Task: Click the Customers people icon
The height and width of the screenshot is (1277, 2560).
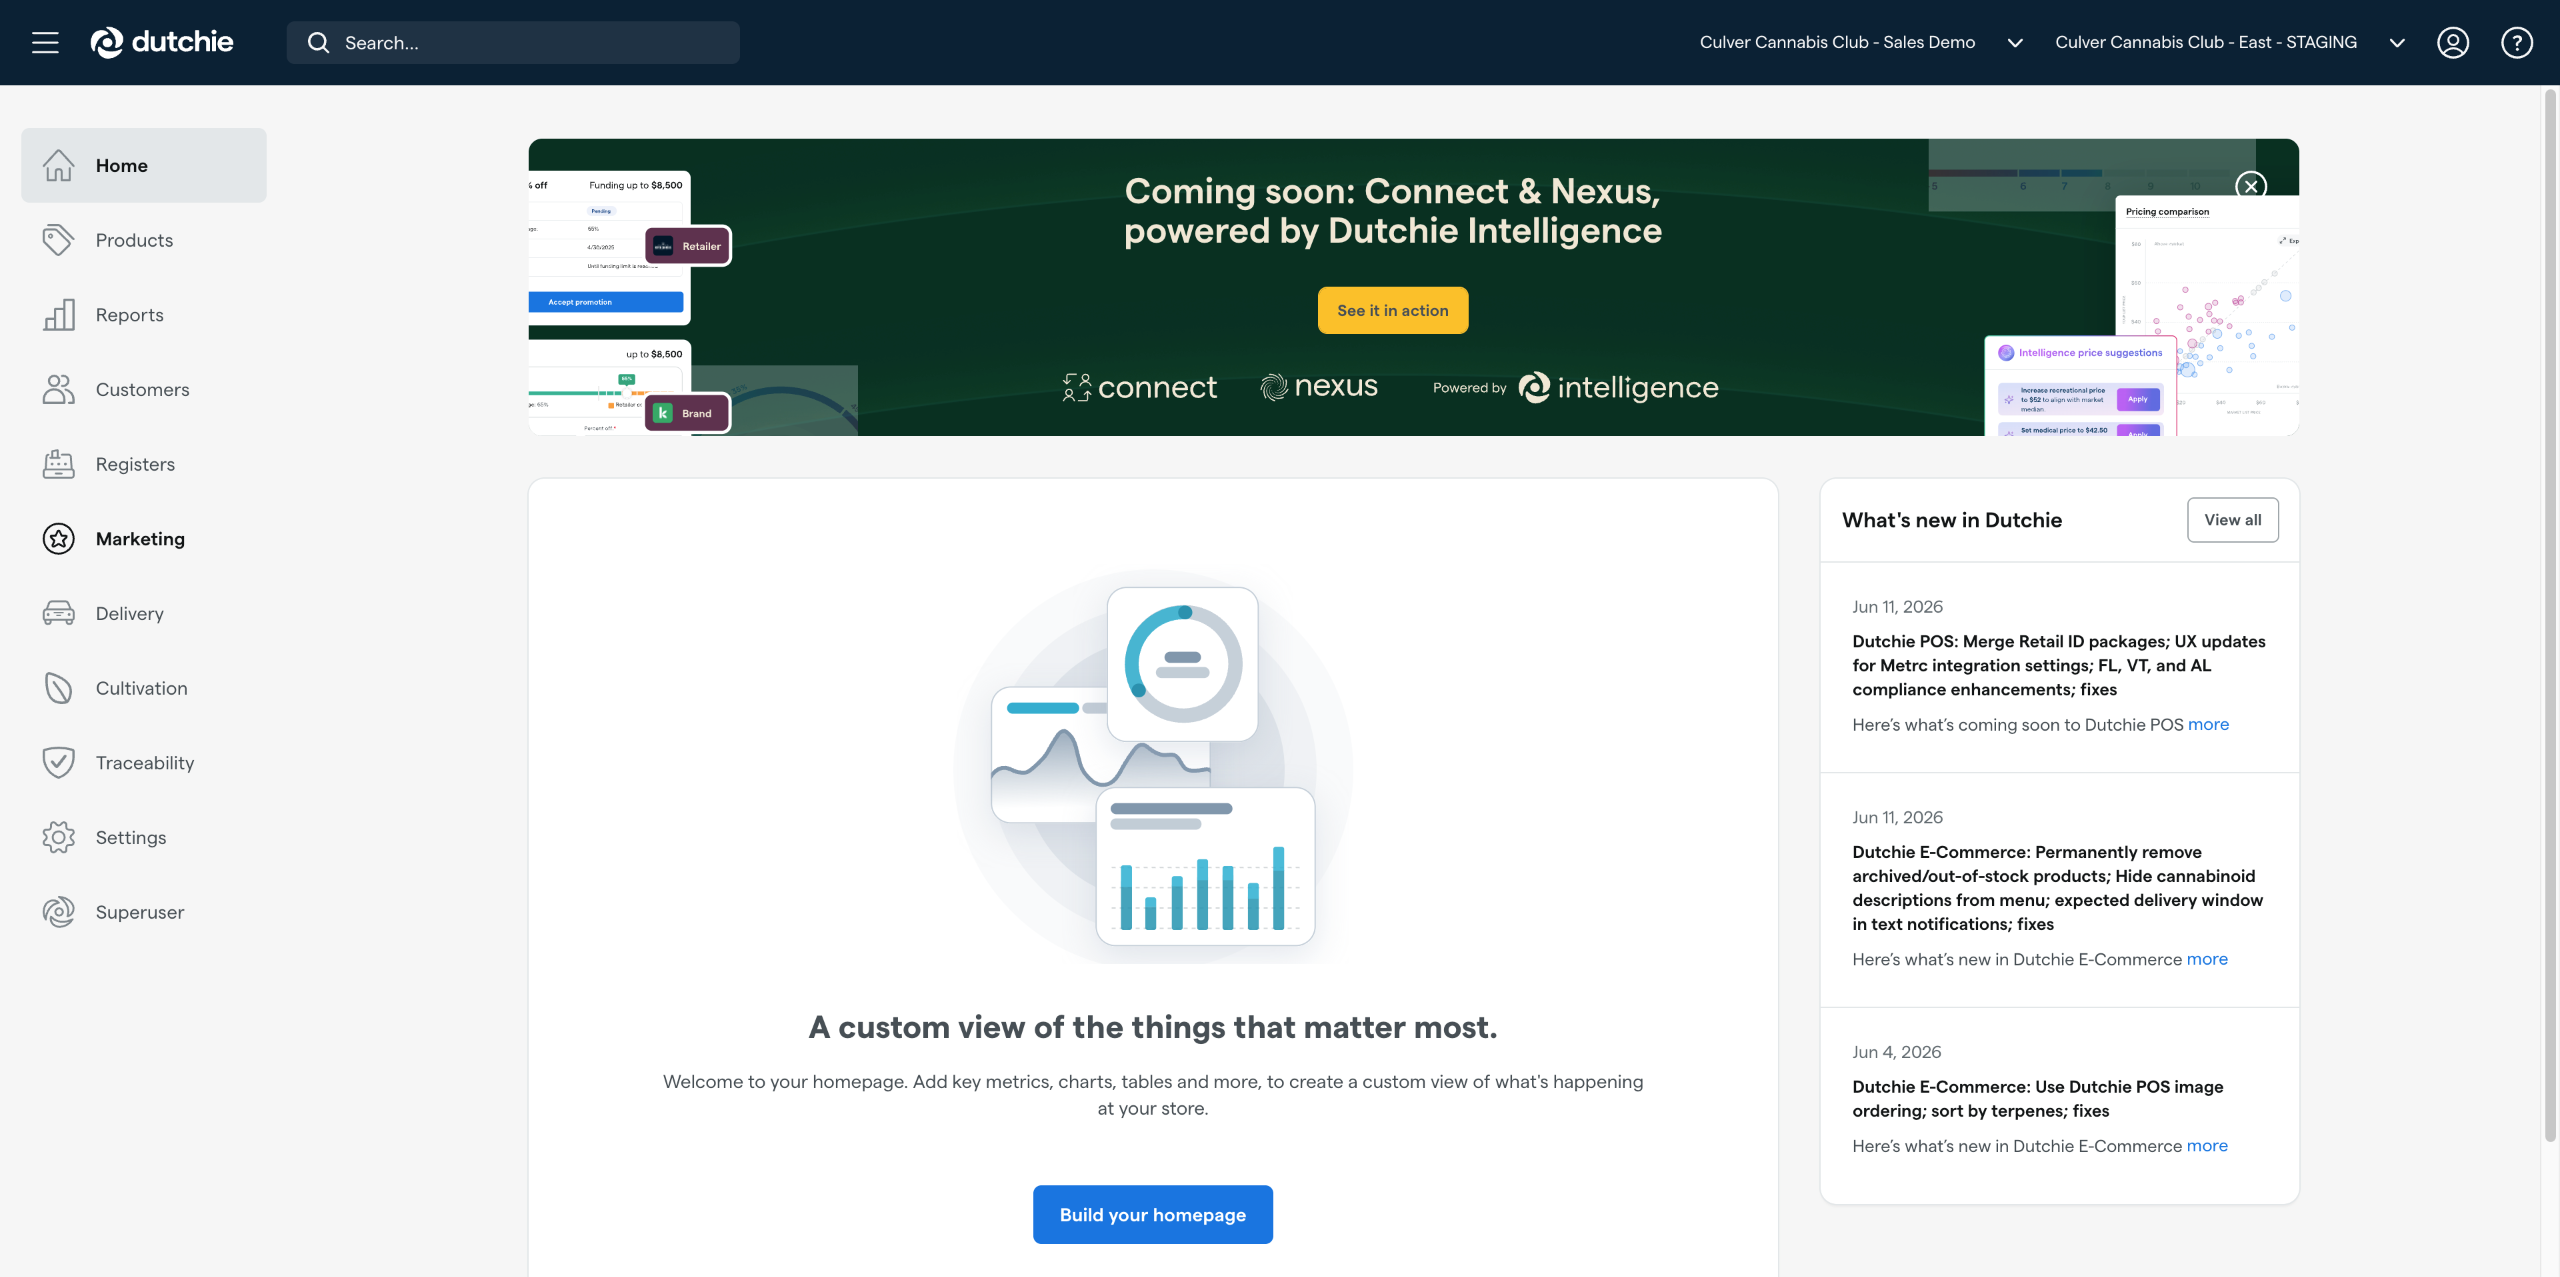Action: coord(59,389)
